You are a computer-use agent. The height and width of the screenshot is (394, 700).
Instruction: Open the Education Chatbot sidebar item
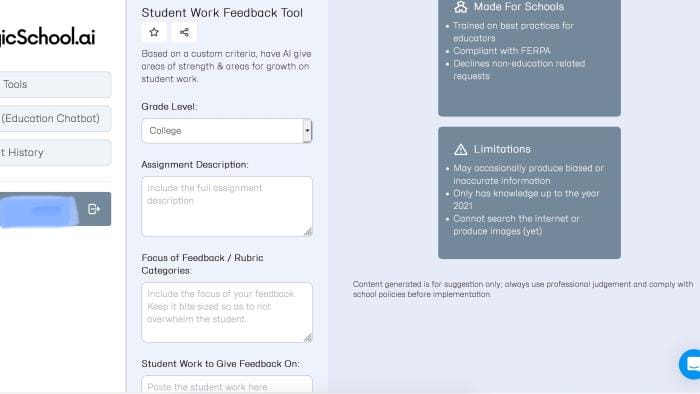(55, 119)
